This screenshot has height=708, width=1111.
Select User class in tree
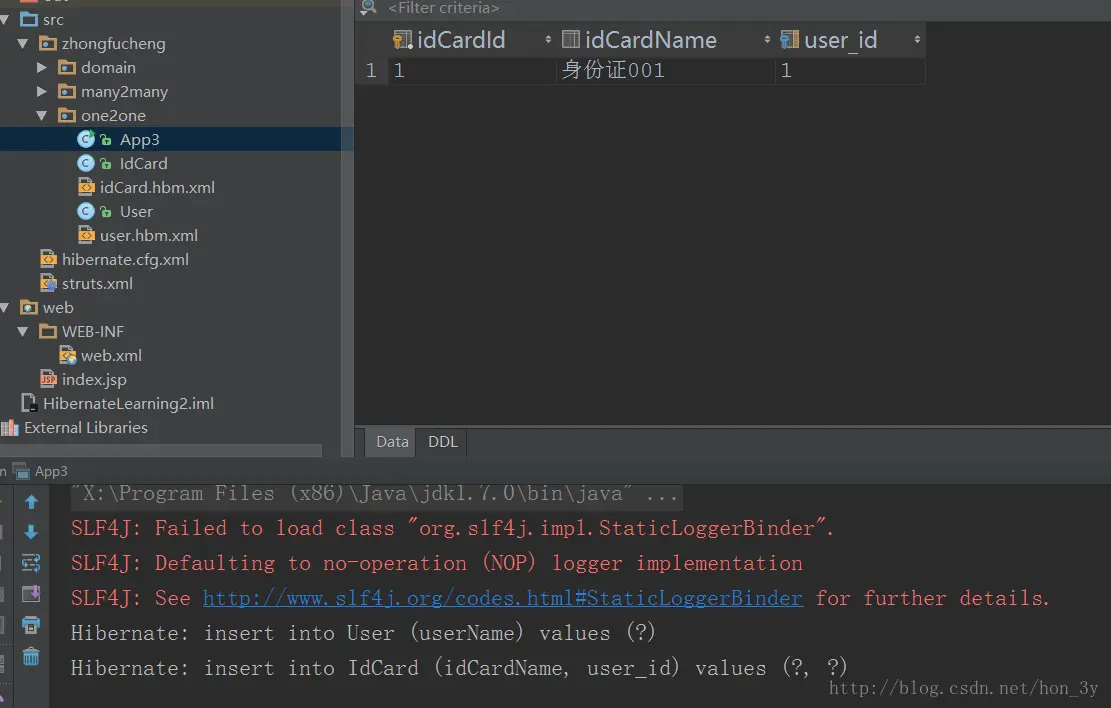point(136,211)
